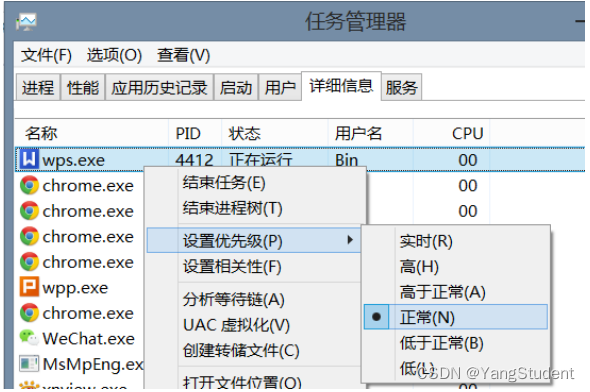Click the Chrome icon directly below wpp.exe

[x=29, y=313]
